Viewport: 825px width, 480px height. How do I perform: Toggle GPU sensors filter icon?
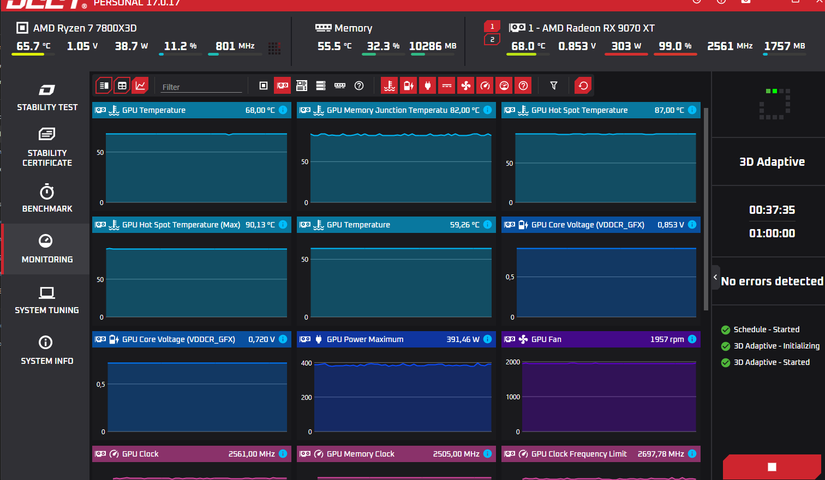pos(283,86)
